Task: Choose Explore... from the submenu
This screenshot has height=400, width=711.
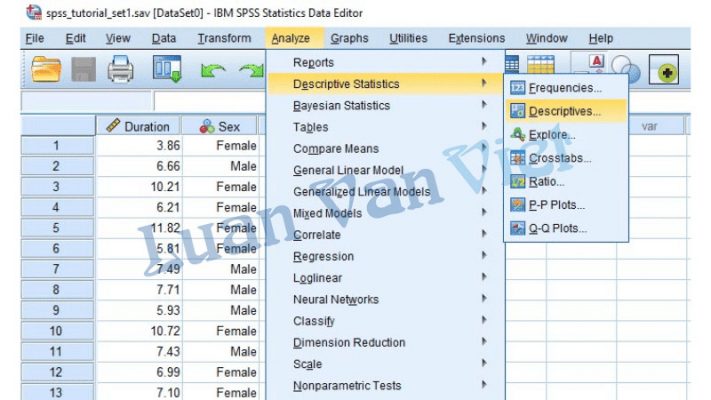Action: click(x=565, y=135)
